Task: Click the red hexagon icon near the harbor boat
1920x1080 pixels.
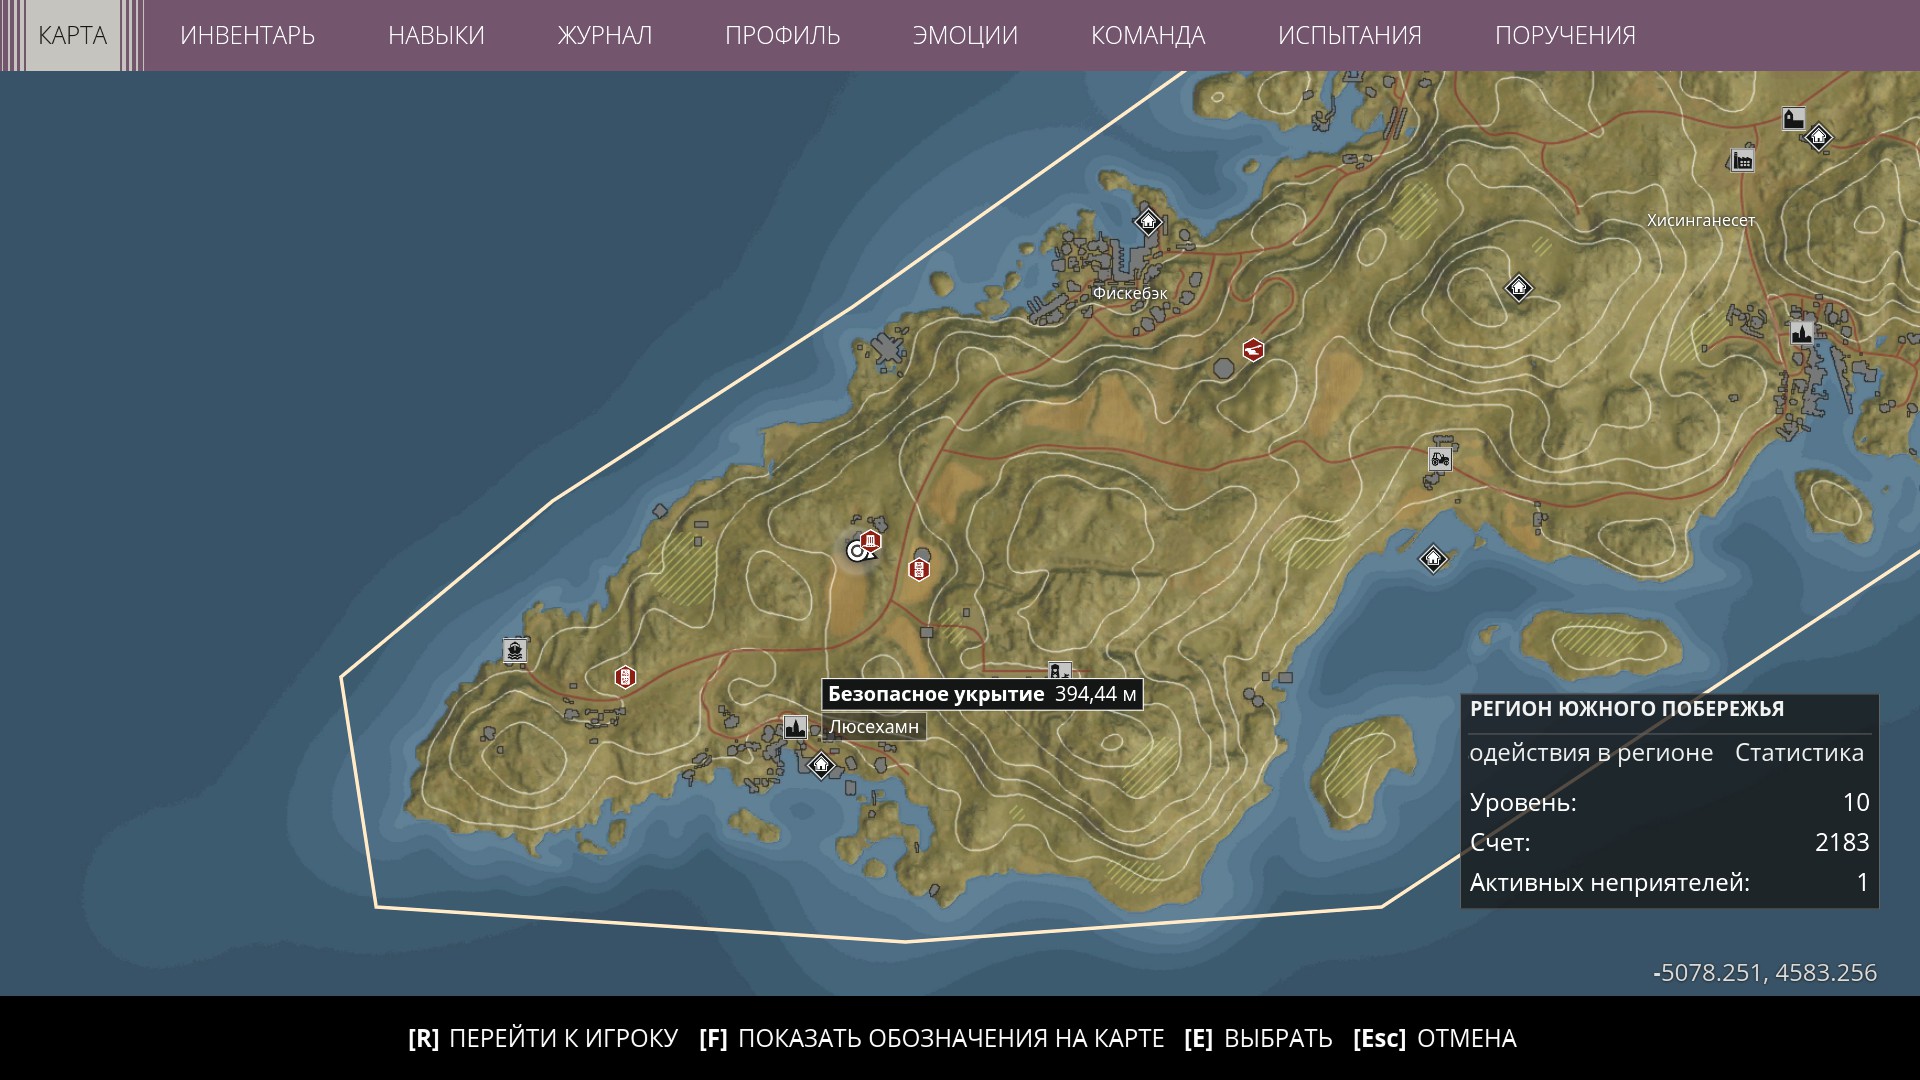Action: (x=625, y=677)
